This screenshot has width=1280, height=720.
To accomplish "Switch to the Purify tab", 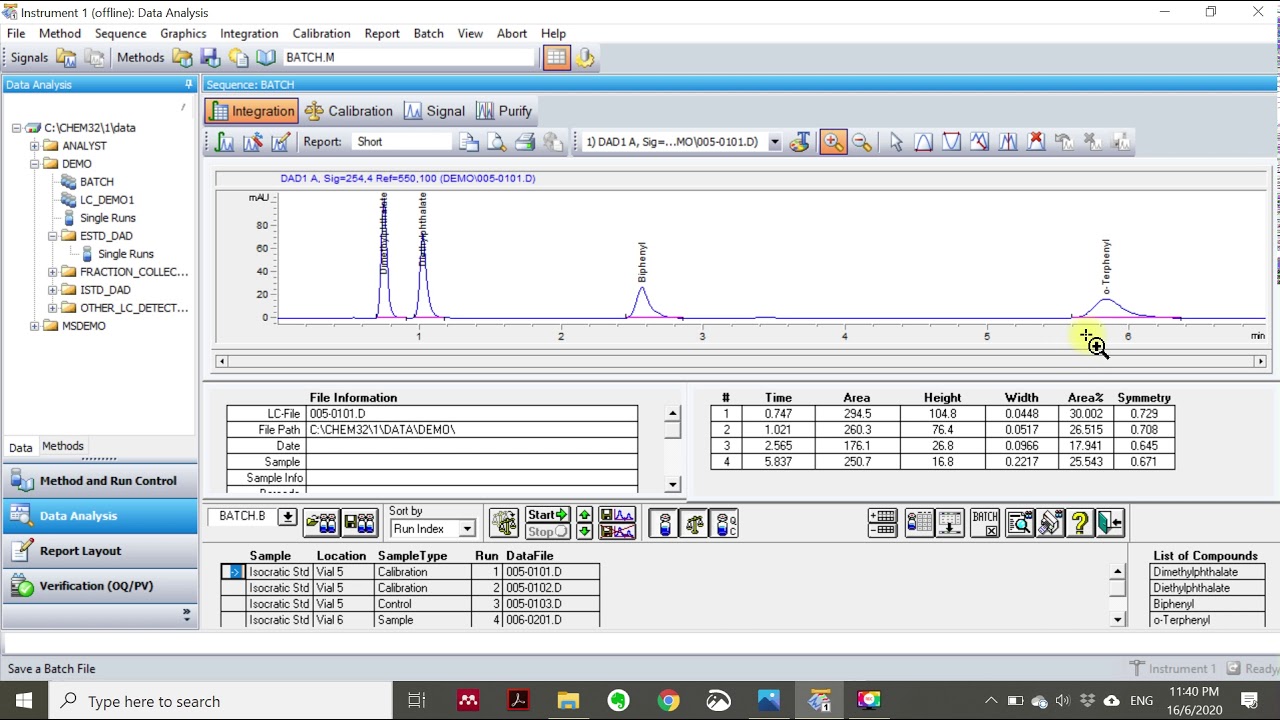I will point(504,111).
